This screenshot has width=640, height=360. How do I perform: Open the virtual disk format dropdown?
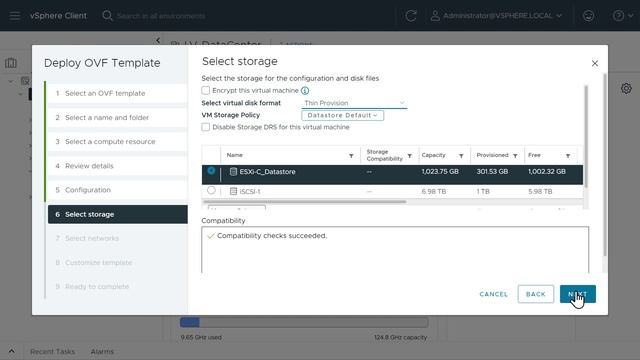click(x=354, y=103)
